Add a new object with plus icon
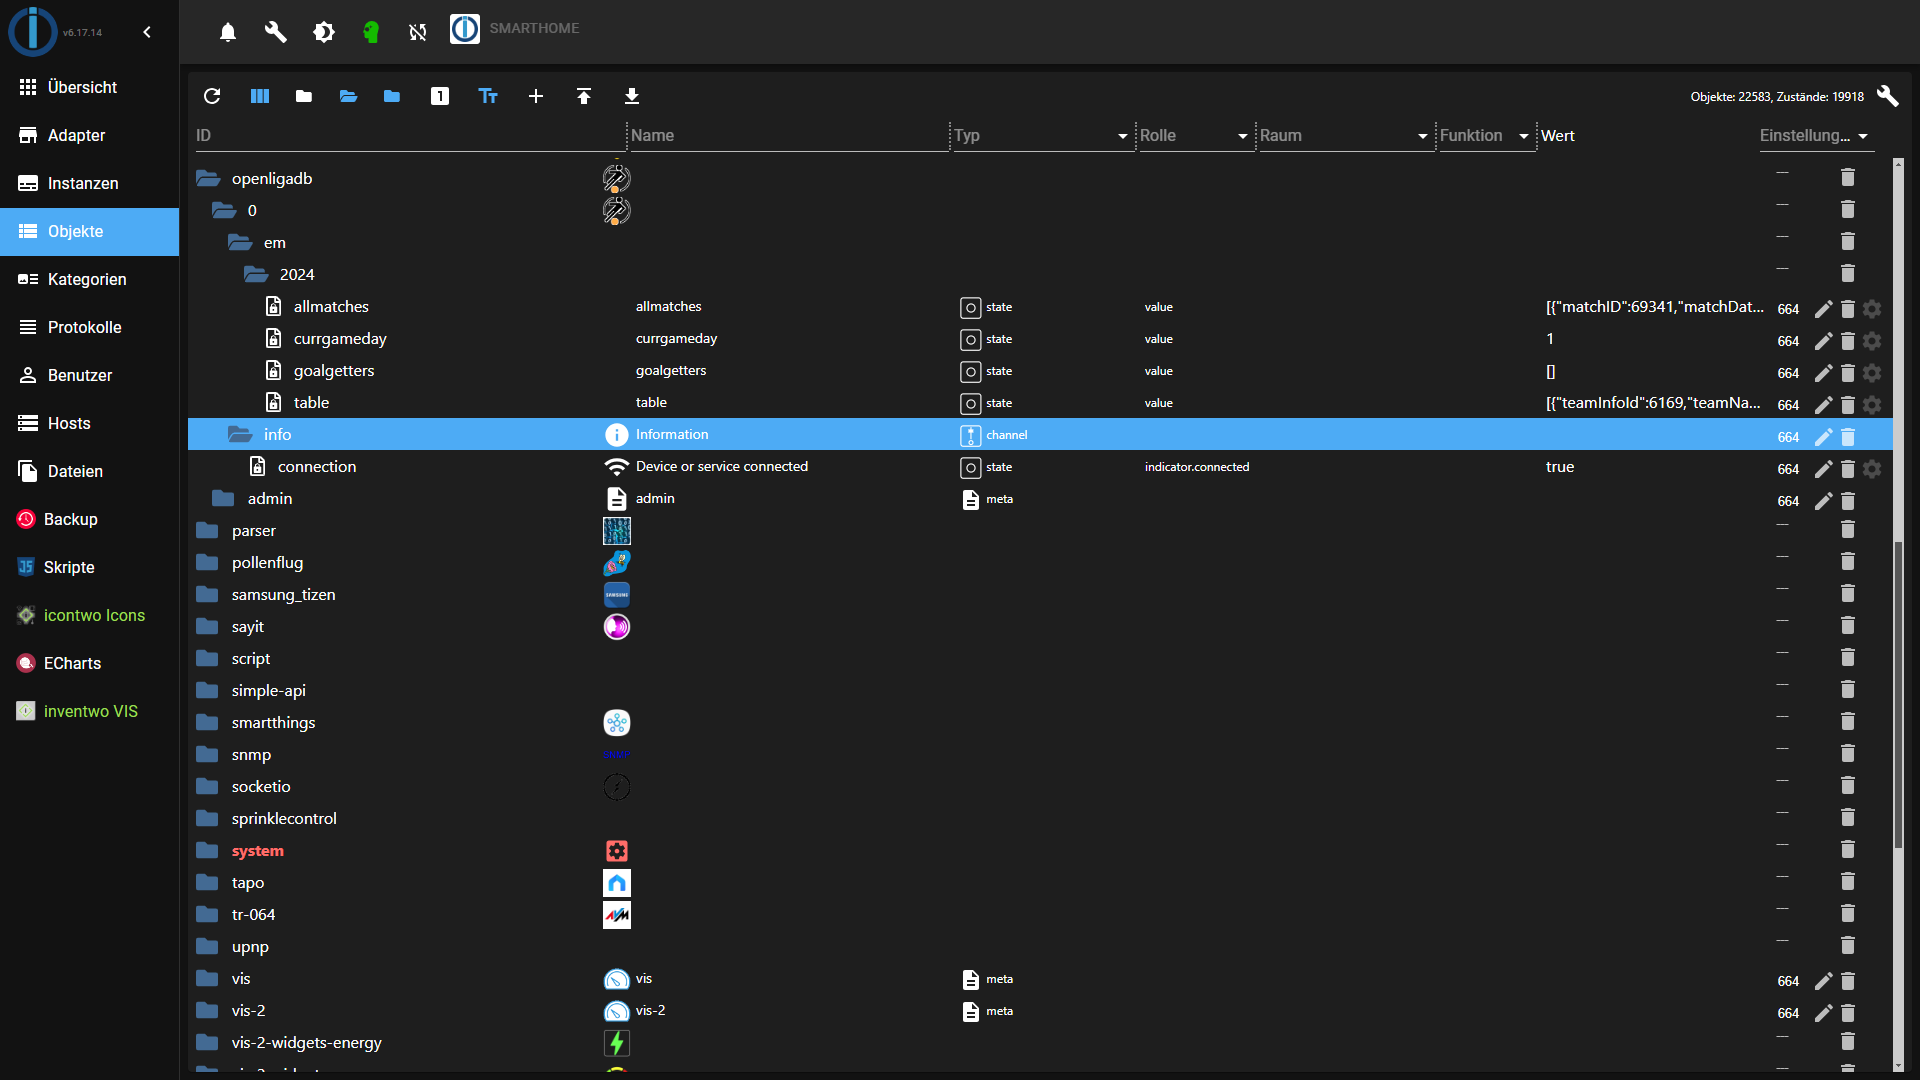The height and width of the screenshot is (1080, 1920). [x=536, y=96]
